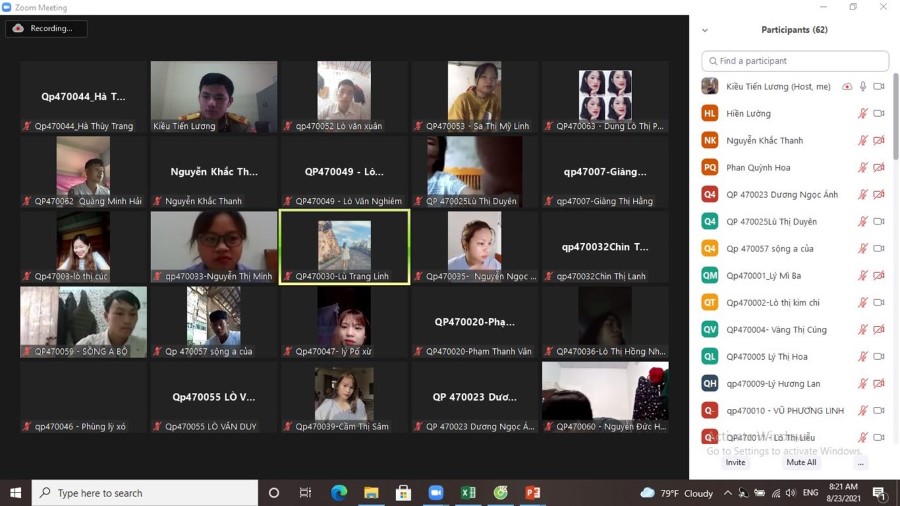Click Kiều Tiến Lương video tile
Image resolution: width=900 pixels, height=506 pixels.
(214, 97)
